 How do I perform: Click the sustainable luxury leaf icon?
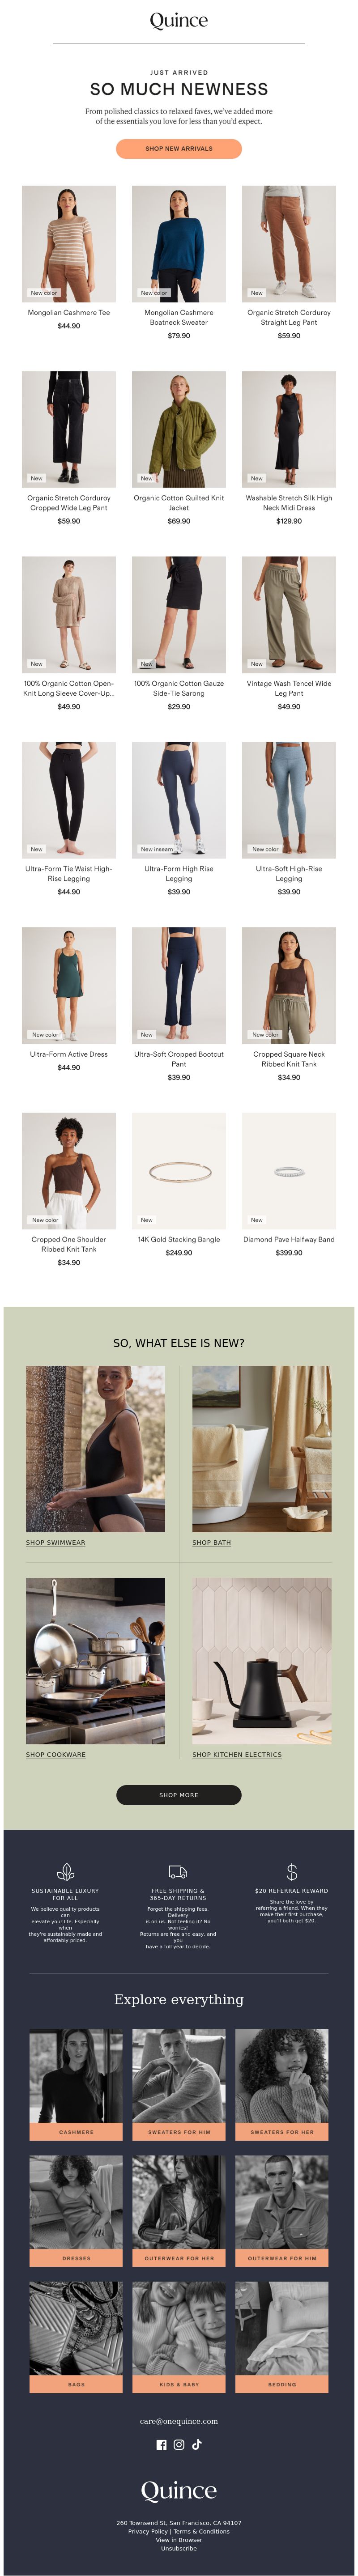[x=65, y=1871]
